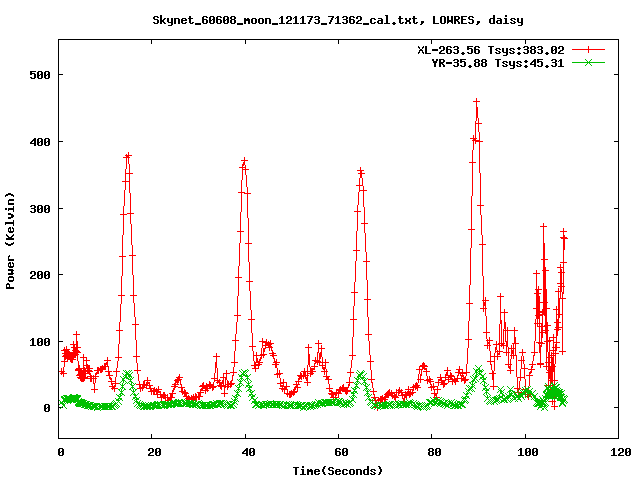Select the XL-263.56 Tsys:383.02 legend label
This screenshot has height=480, width=640.
click(491, 50)
